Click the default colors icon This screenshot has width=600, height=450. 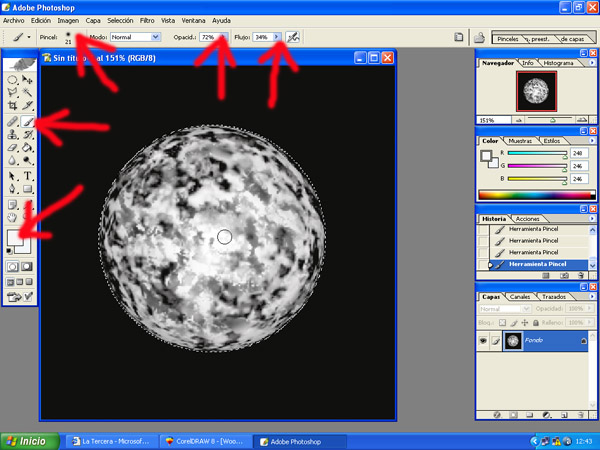point(9,251)
